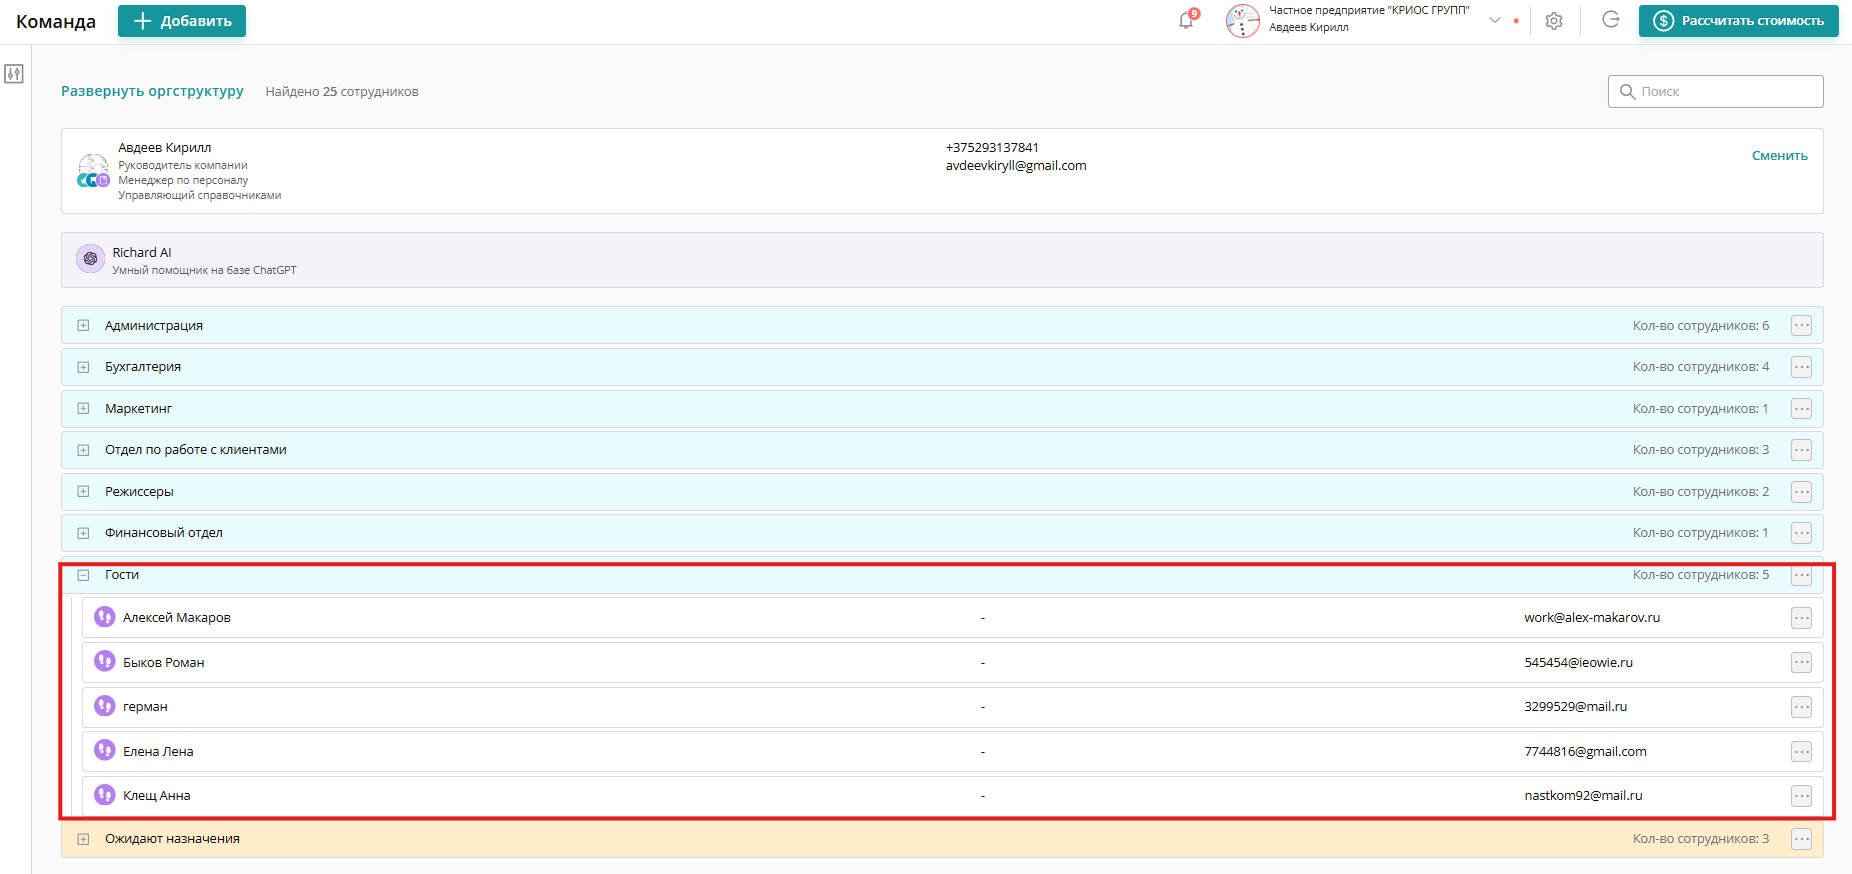Click email nastkom92@mail.ru
This screenshot has width=1852, height=874.
click(x=1583, y=796)
